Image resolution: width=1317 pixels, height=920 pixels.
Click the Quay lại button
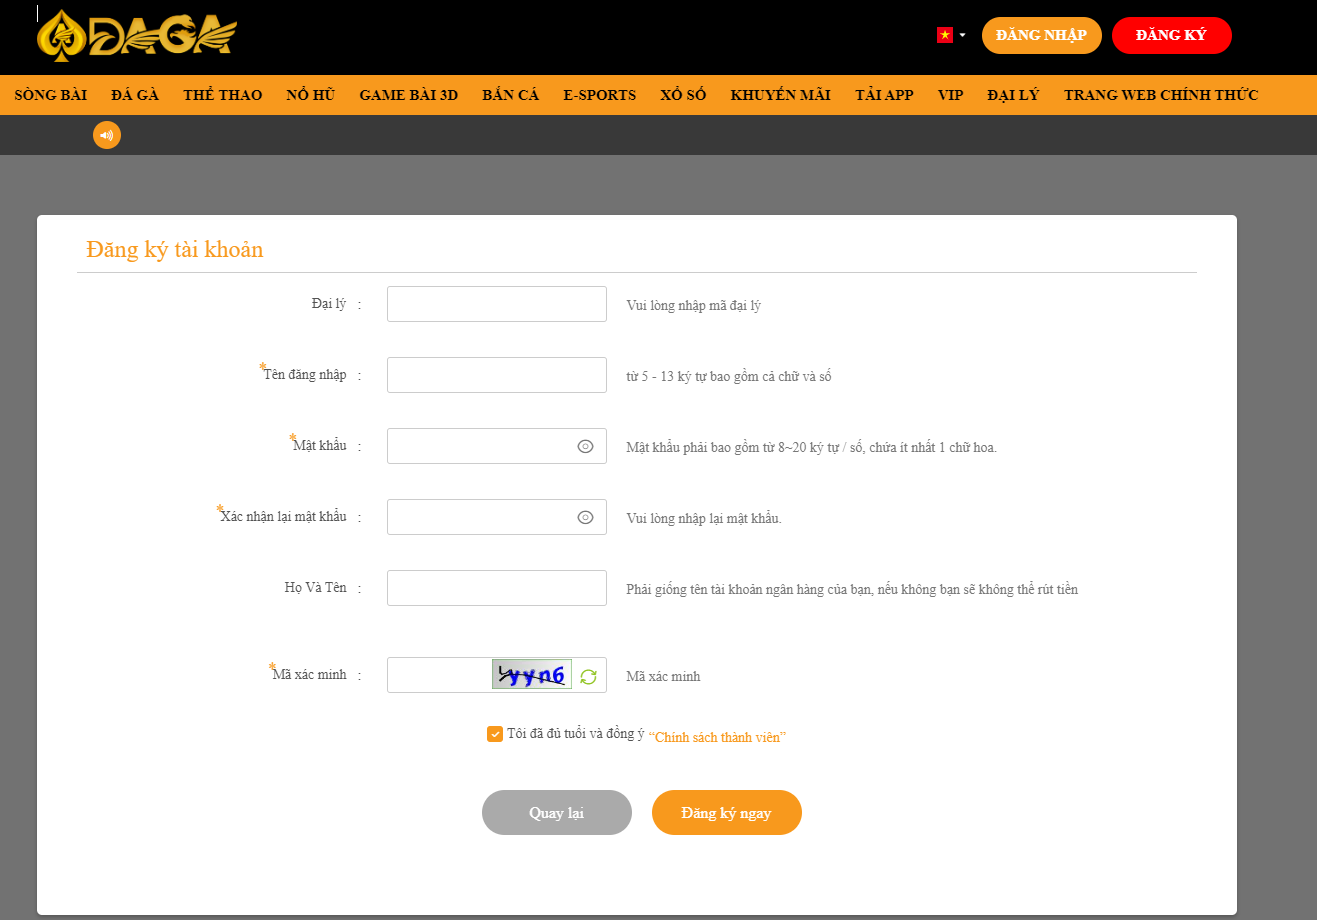556,812
